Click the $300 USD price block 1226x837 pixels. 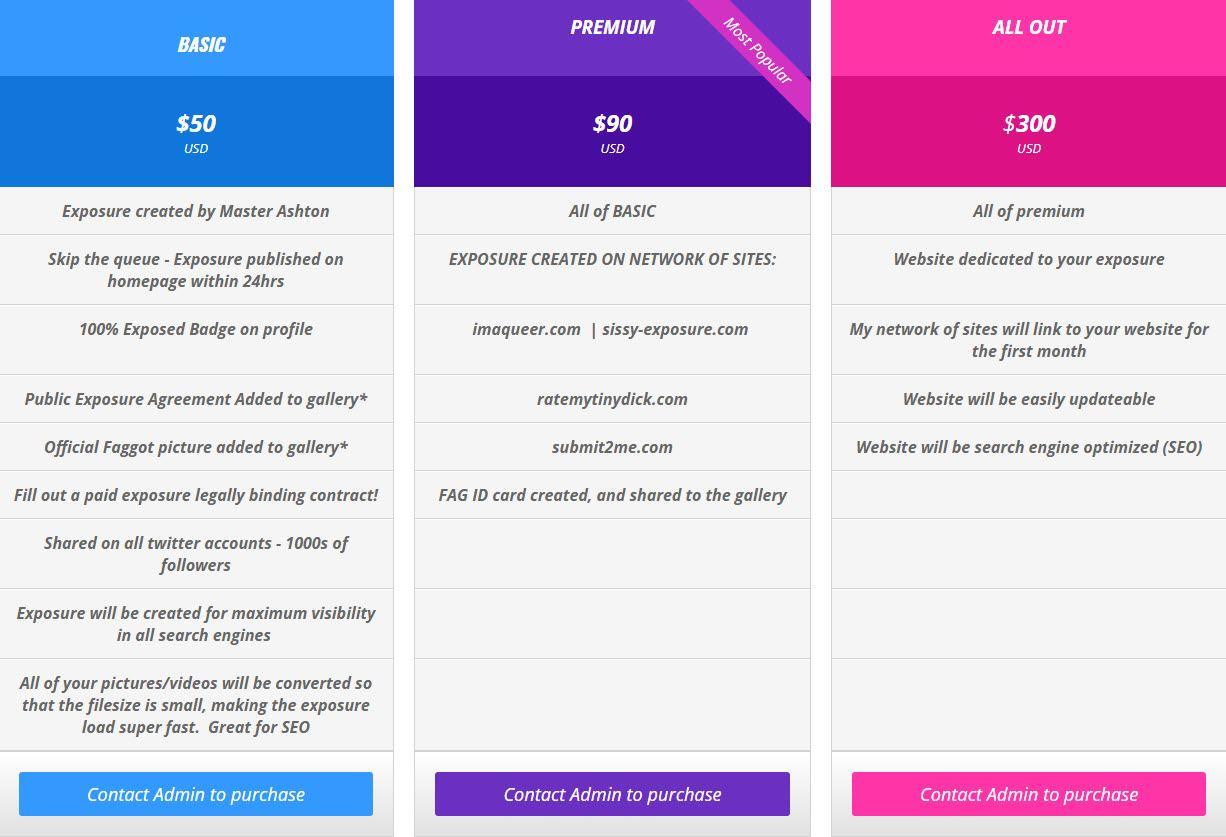coord(1028,132)
